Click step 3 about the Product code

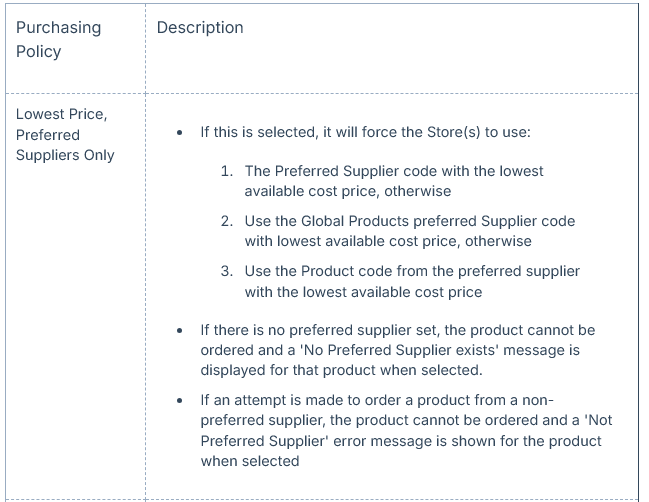[x=411, y=281]
